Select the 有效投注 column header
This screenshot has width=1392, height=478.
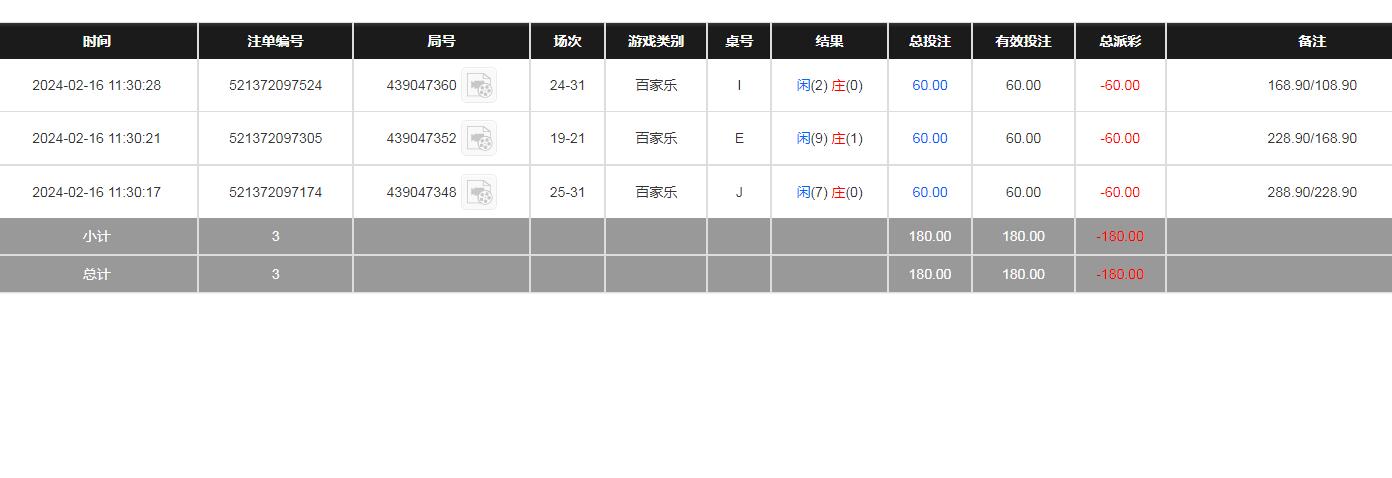[x=1023, y=41]
